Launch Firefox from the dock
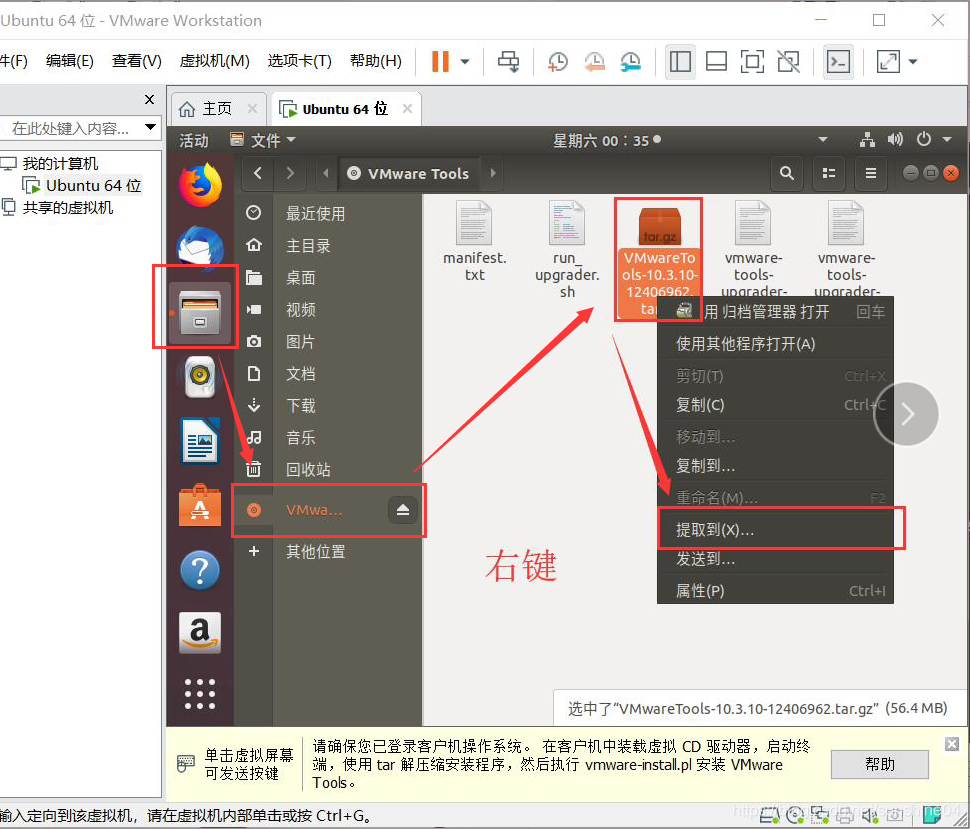Screen dimensions: 970x829 click(200, 184)
